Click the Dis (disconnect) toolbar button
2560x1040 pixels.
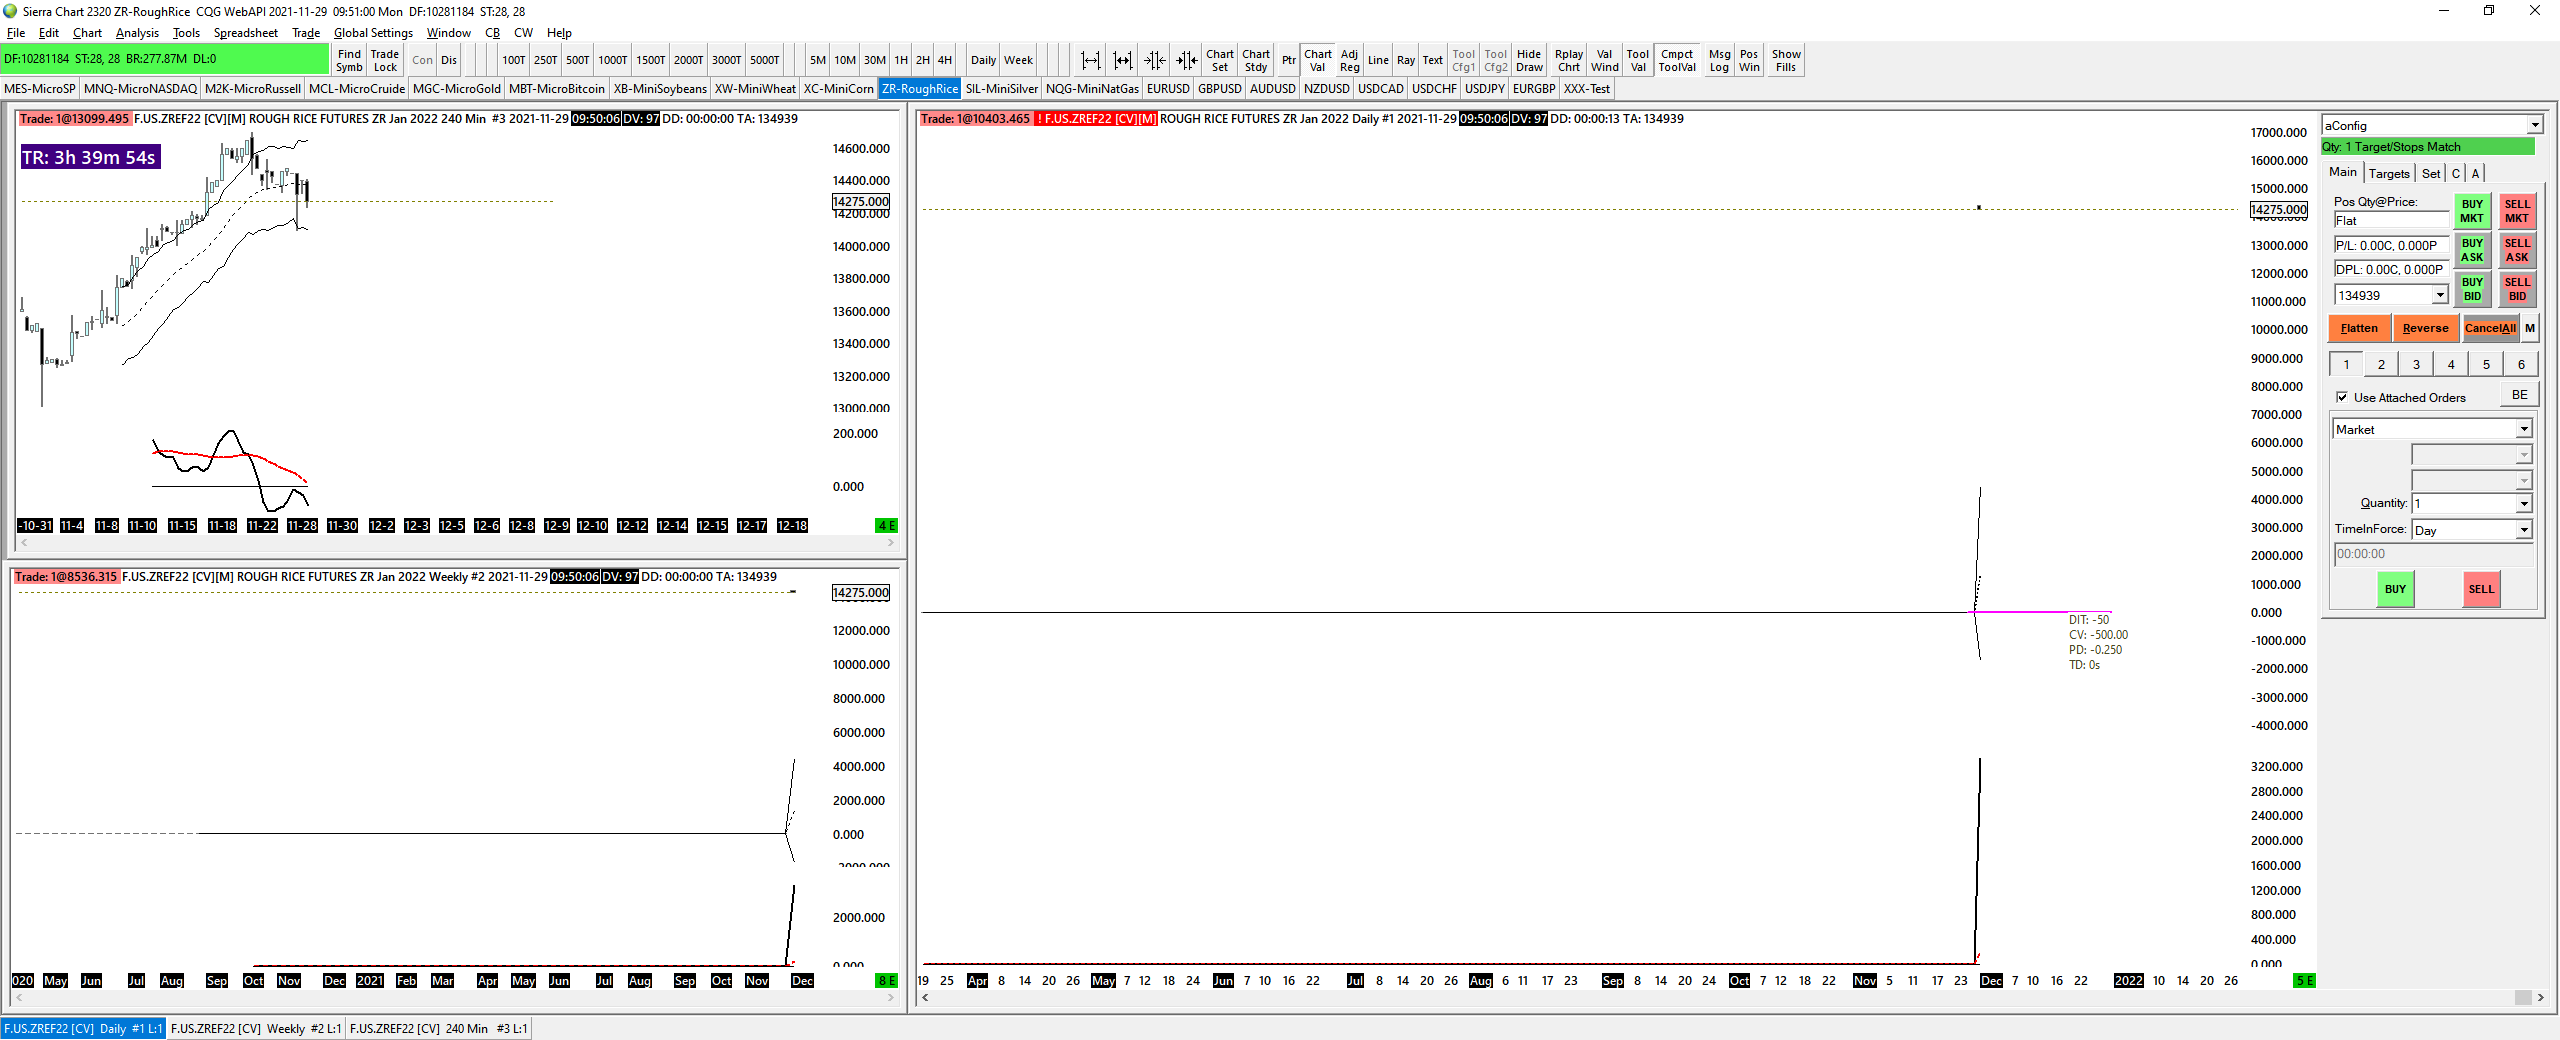449,61
